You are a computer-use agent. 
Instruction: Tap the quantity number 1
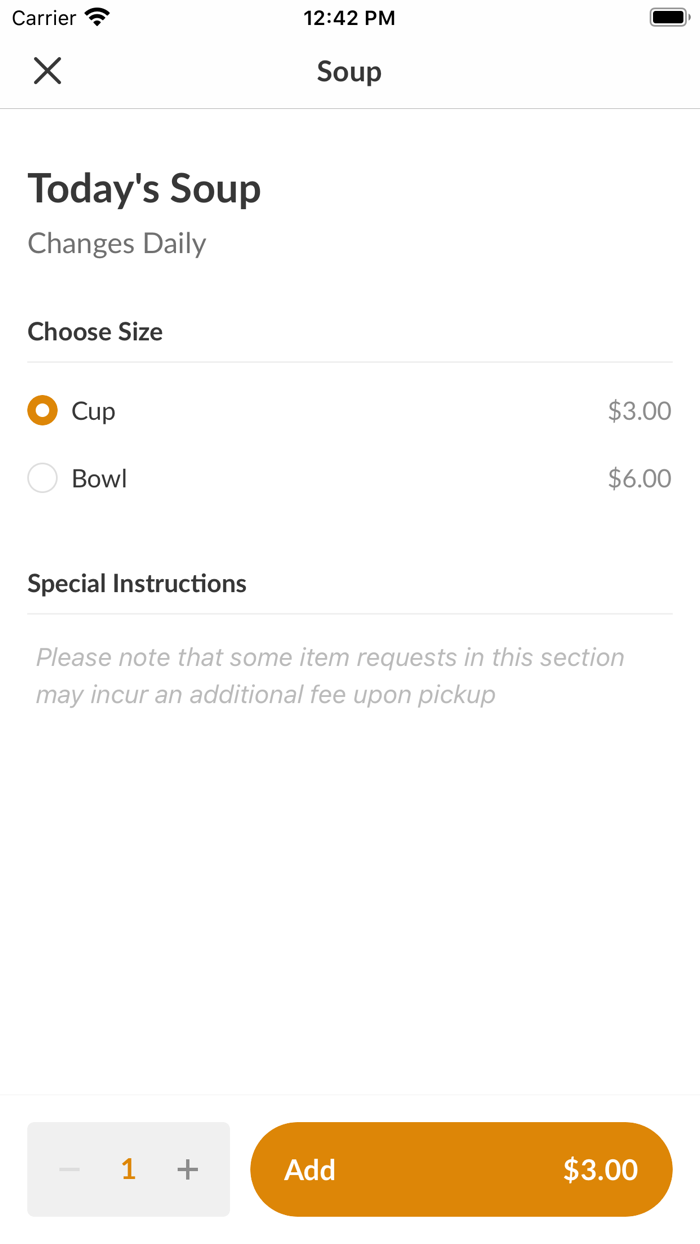(128, 1169)
